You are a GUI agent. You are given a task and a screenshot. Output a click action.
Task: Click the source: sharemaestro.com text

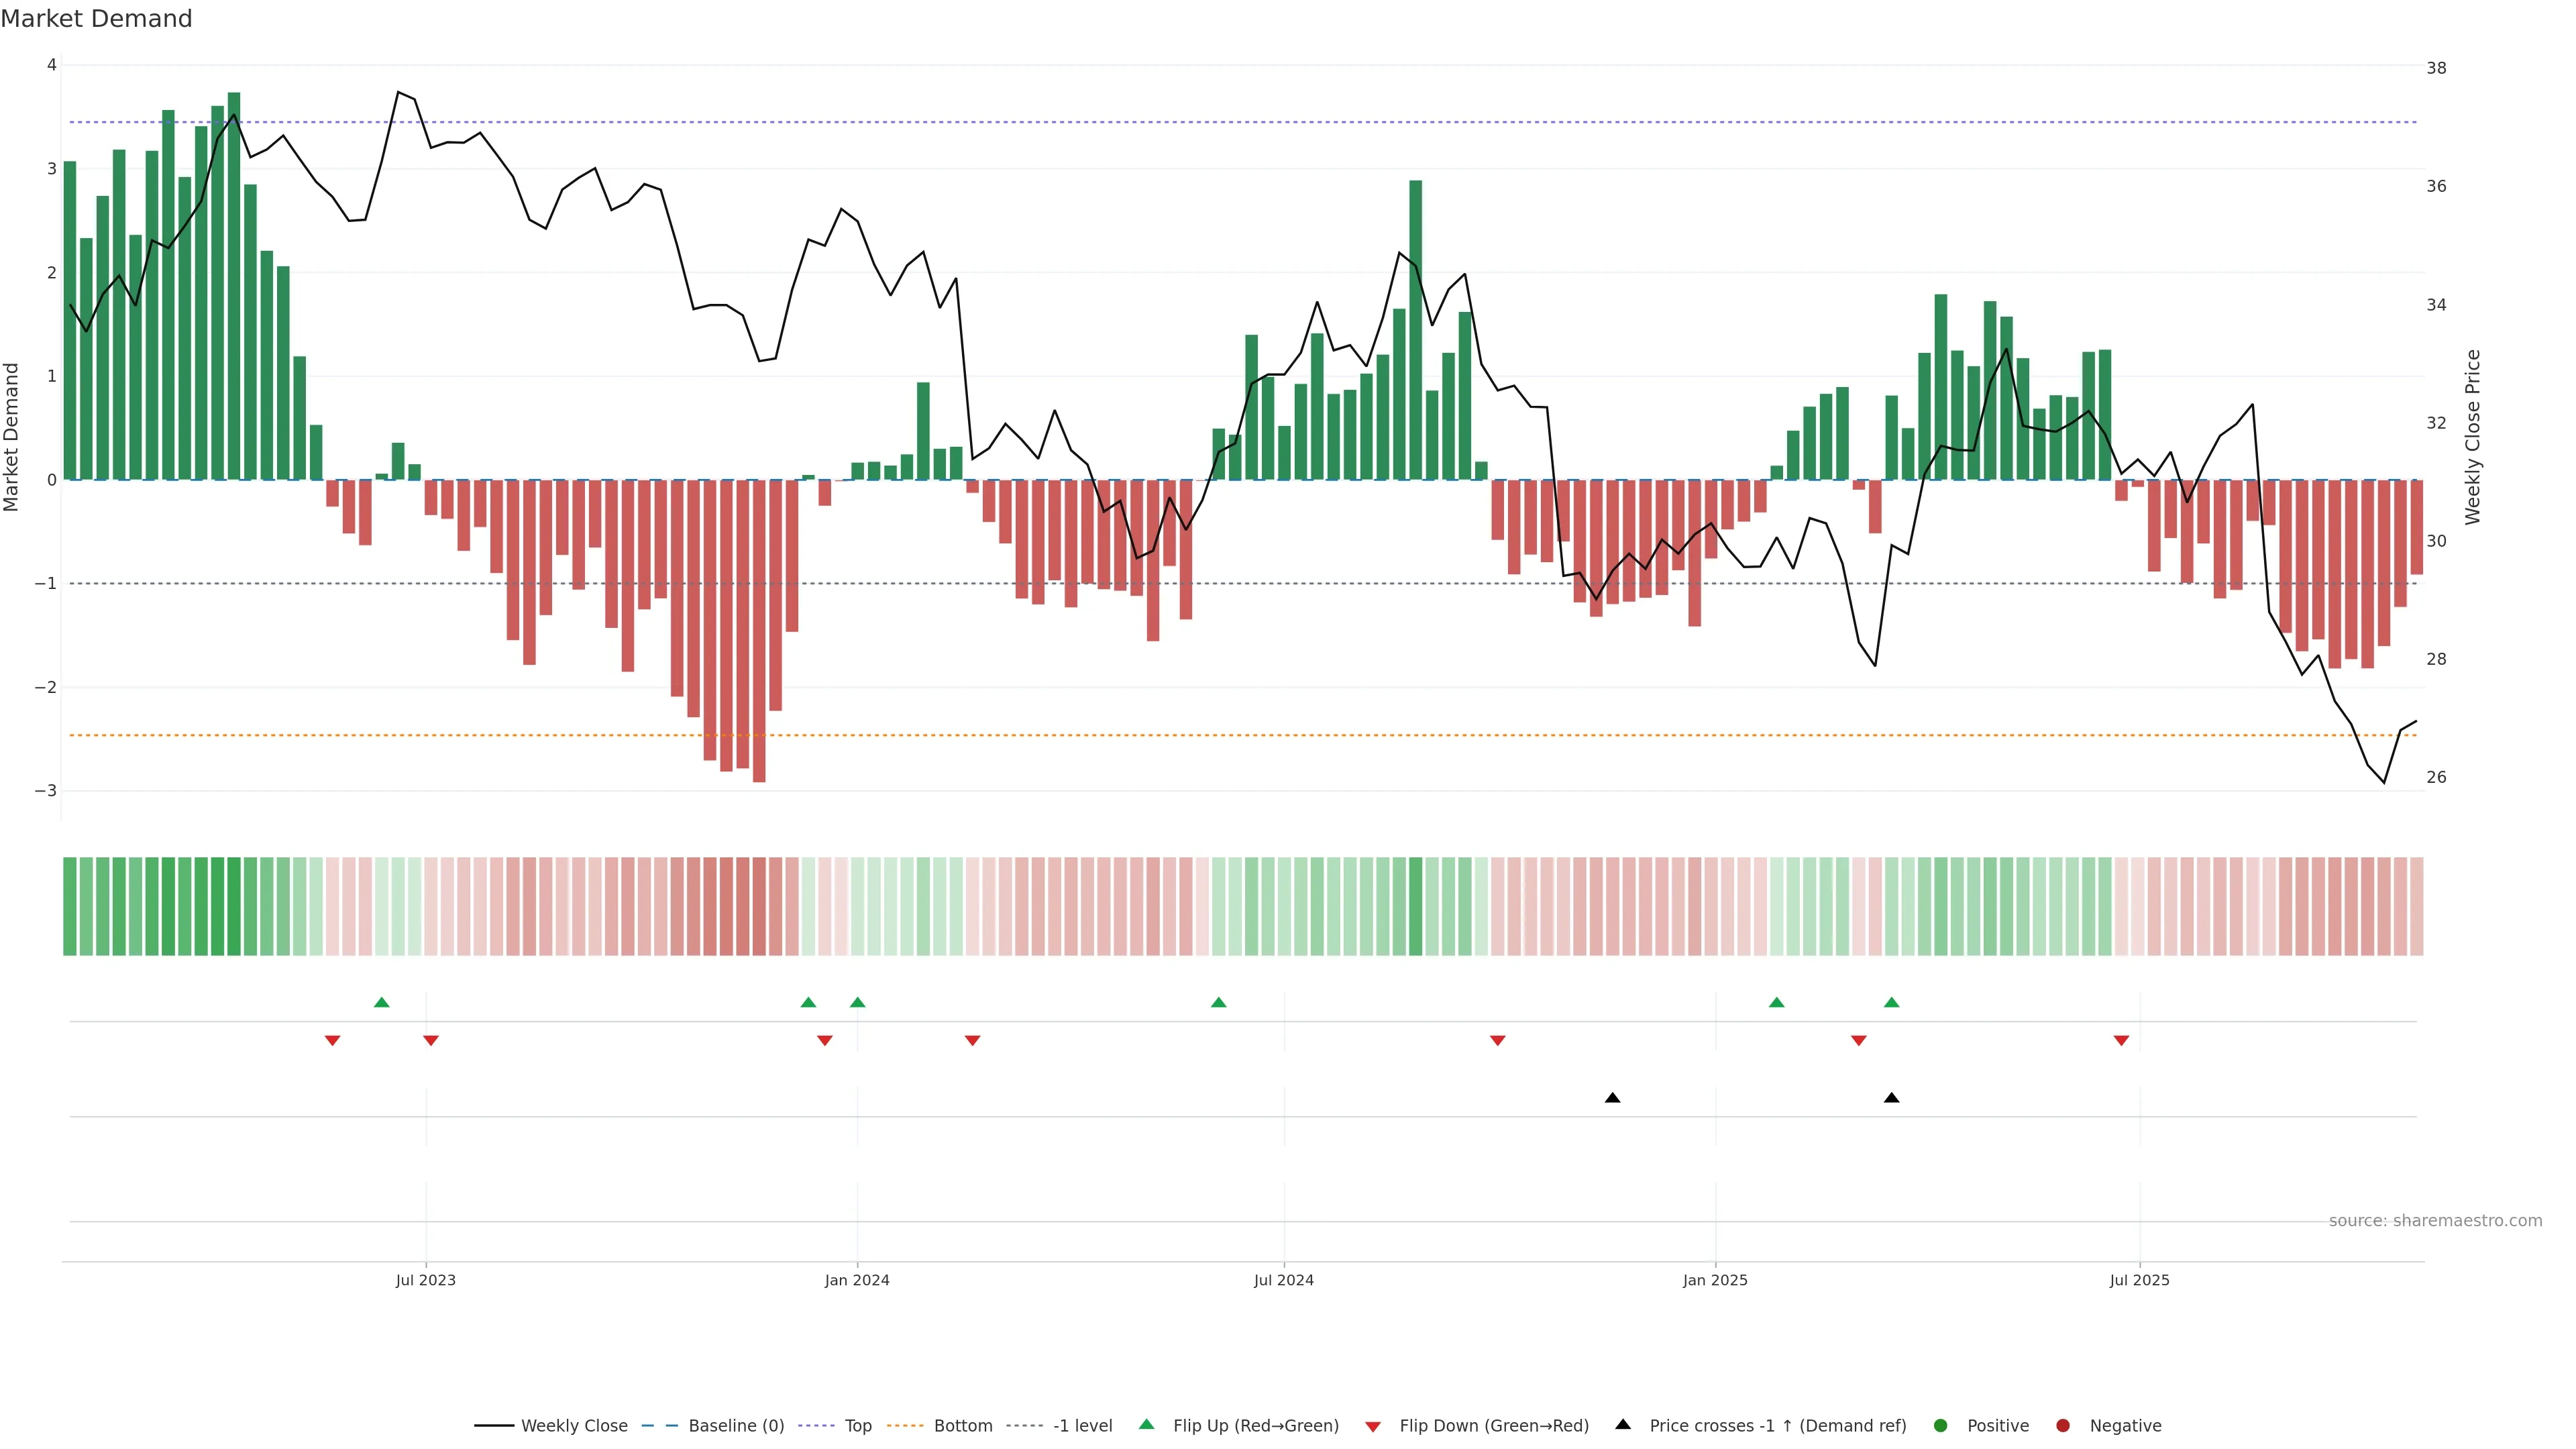[x=2435, y=1221]
